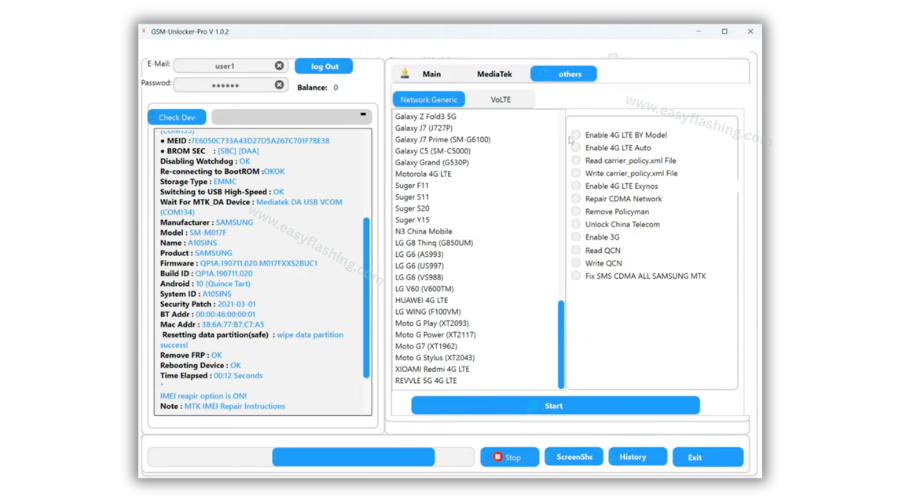Open the Network Generic sub-tab

point(429,99)
